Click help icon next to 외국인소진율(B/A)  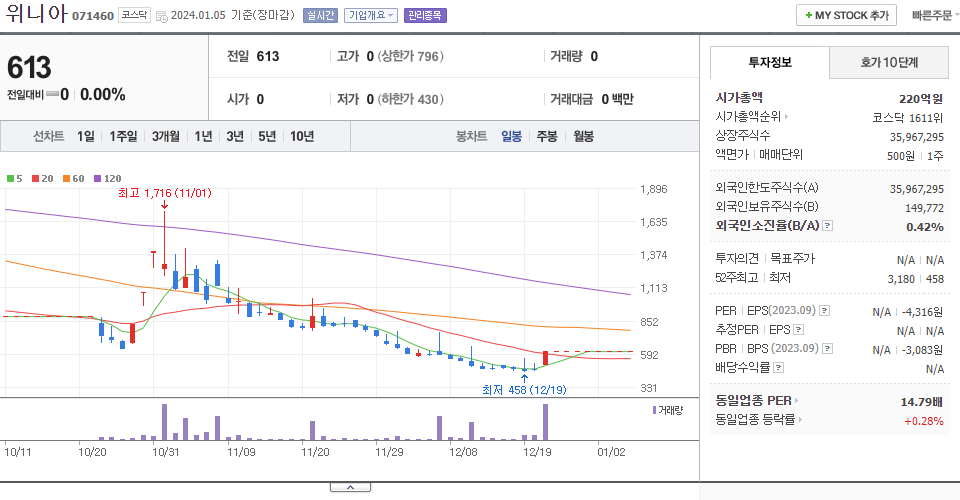pyautogui.click(x=827, y=226)
